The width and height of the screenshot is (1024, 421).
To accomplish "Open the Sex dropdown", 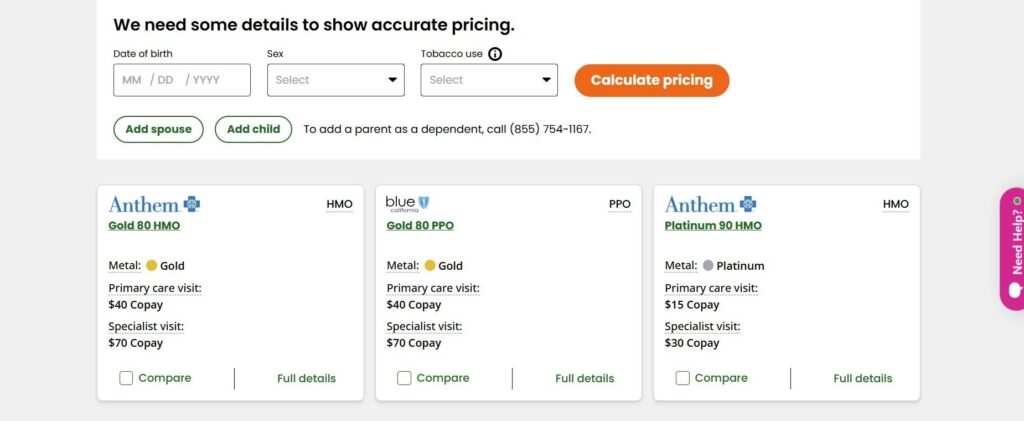I will (336, 80).
